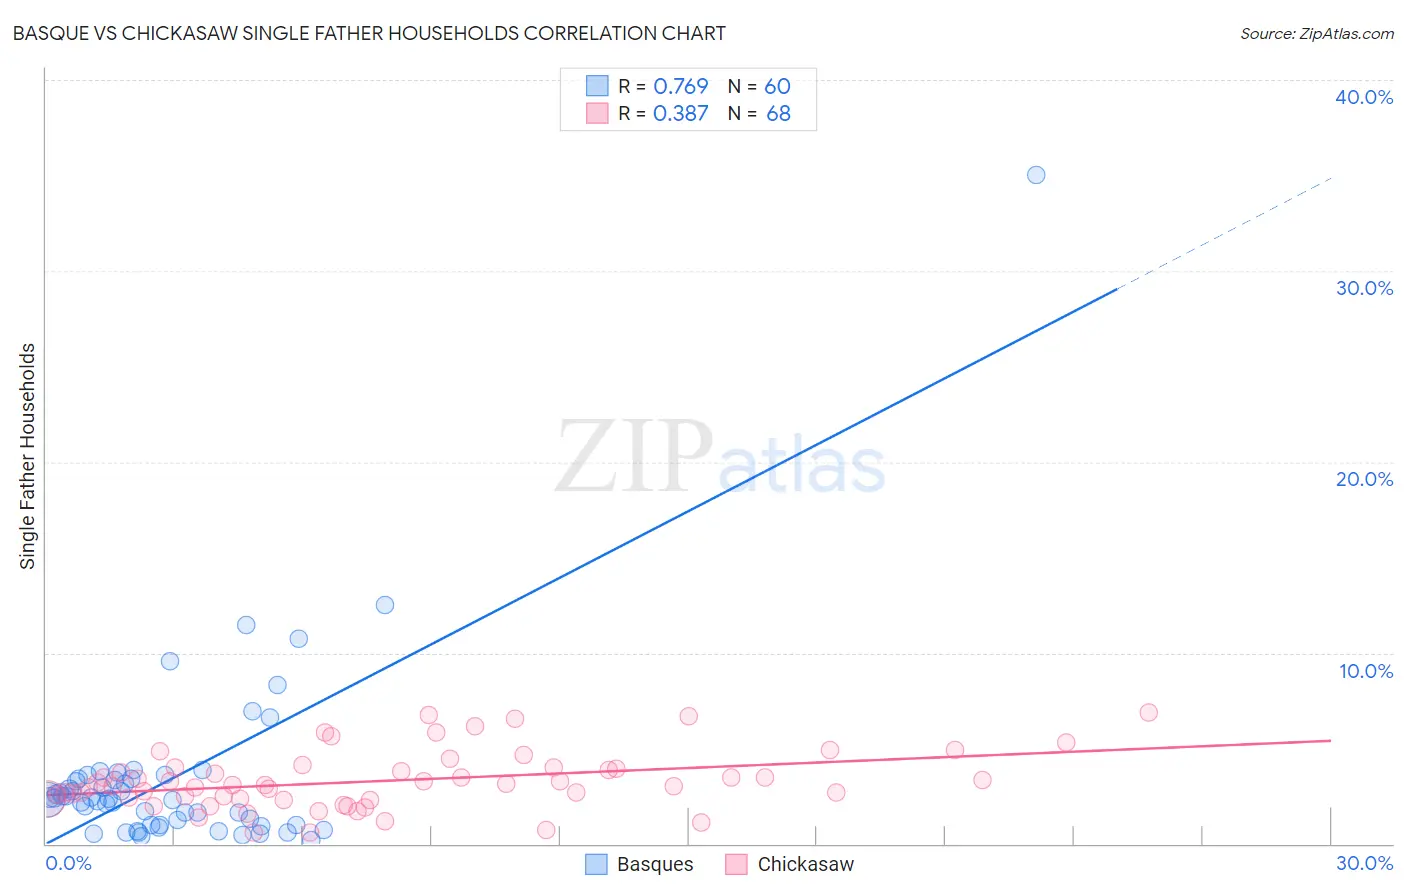Click the pink series R value 0.387
The height and width of the screenshot is (892, 1406).
(x=680, y=113)
